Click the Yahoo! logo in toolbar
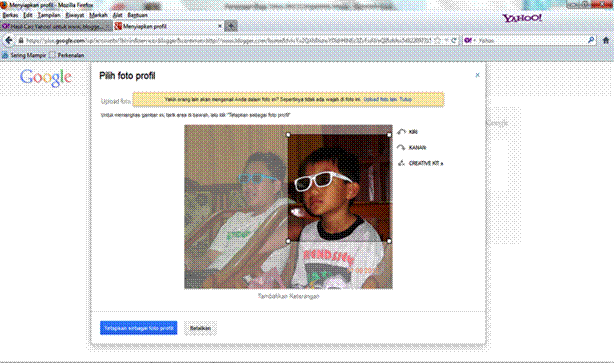The height and width of the screenshot is (364, 615). (x=522, y=18)
